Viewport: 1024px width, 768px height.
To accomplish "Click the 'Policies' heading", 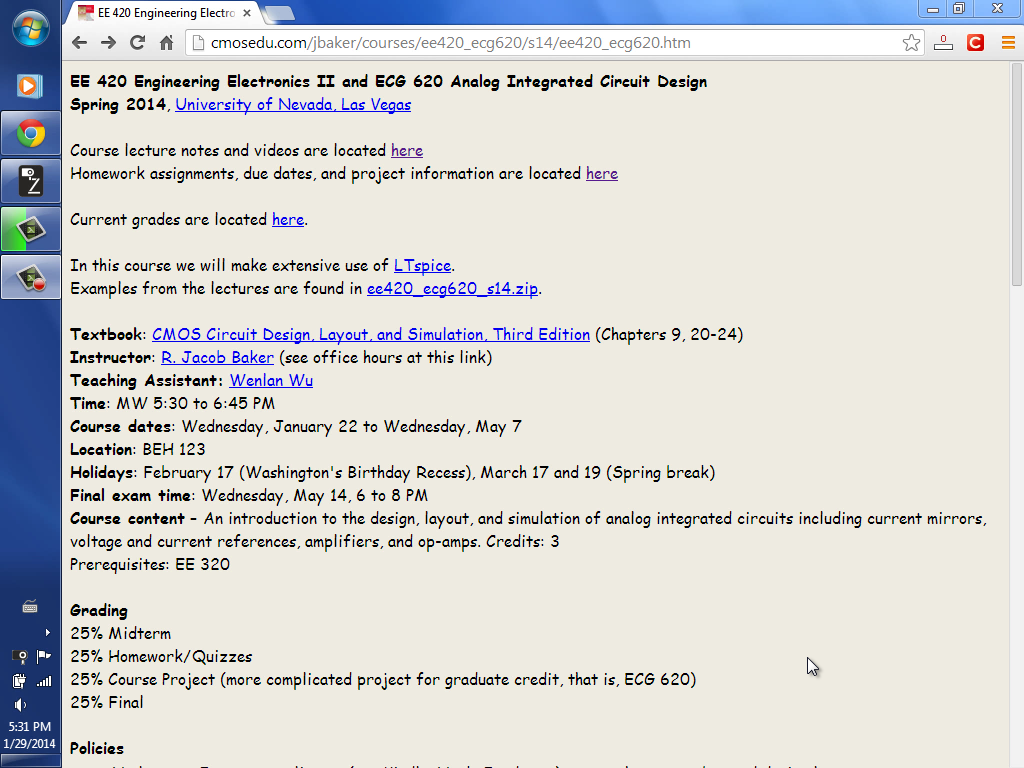I will point(97,748).
